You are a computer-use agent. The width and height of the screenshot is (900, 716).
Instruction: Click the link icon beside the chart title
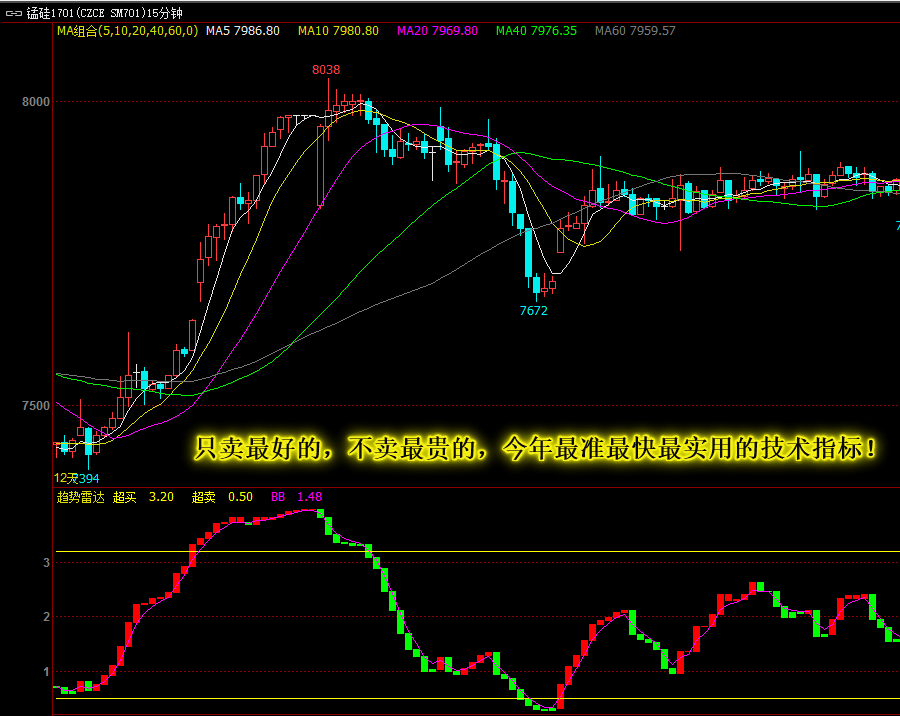pos(14,13)
